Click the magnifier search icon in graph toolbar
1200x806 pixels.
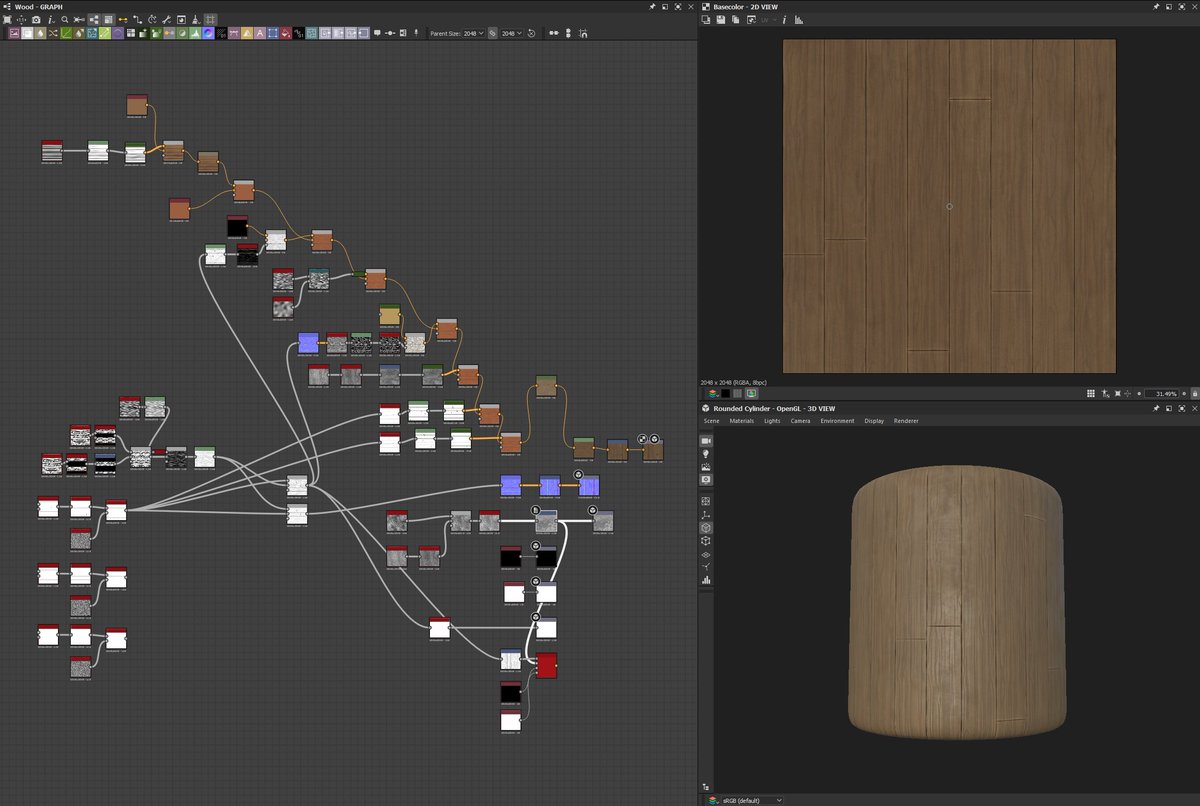[64, 19]
